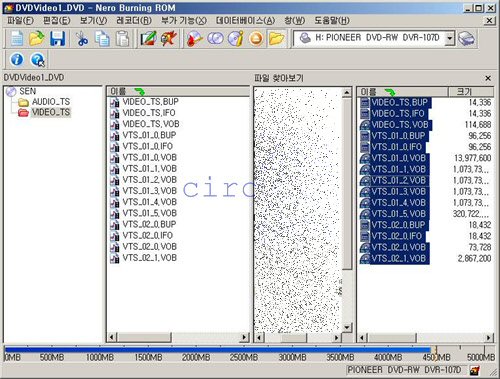This screenshot has width=500, height=379.
Task: Select VTS_02_1.VOB in file browser list
Action: (399, 258)
